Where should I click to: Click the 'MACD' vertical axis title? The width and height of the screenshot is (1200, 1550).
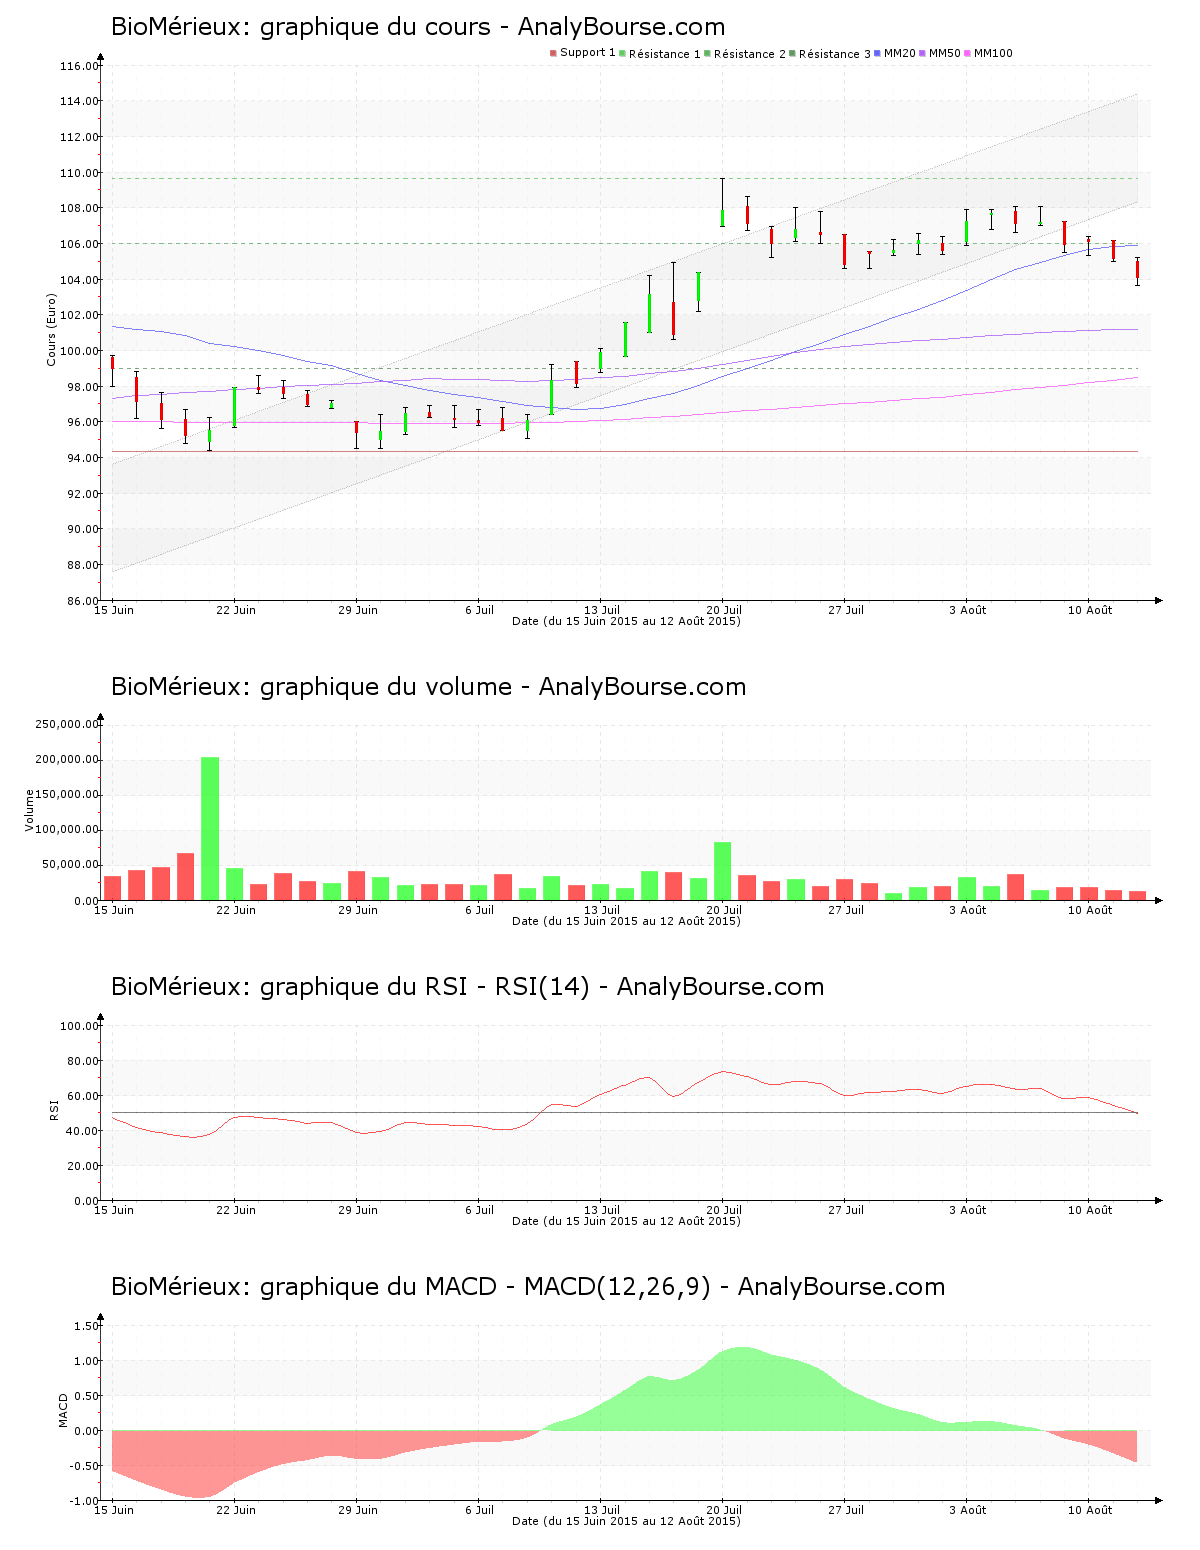click(64, 1410)
